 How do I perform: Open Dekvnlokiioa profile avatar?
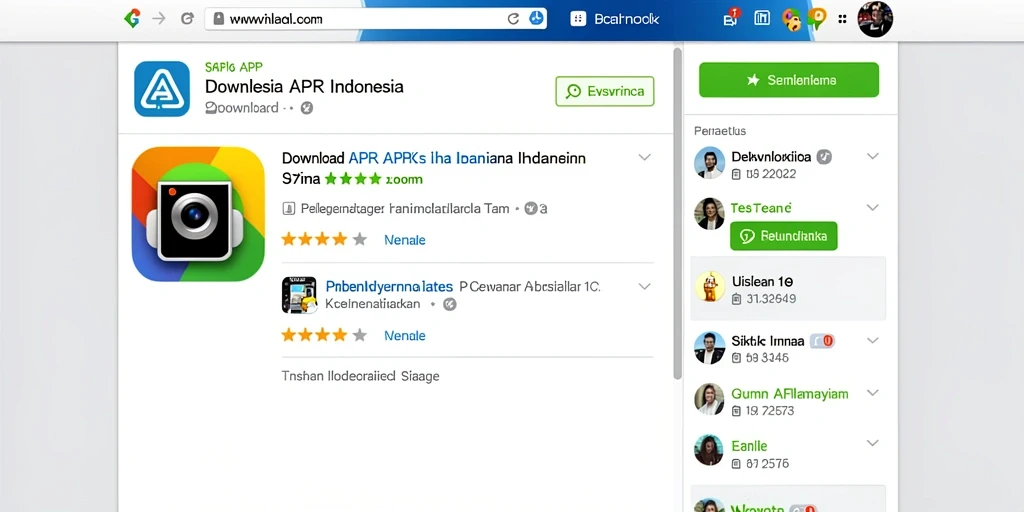709,163
